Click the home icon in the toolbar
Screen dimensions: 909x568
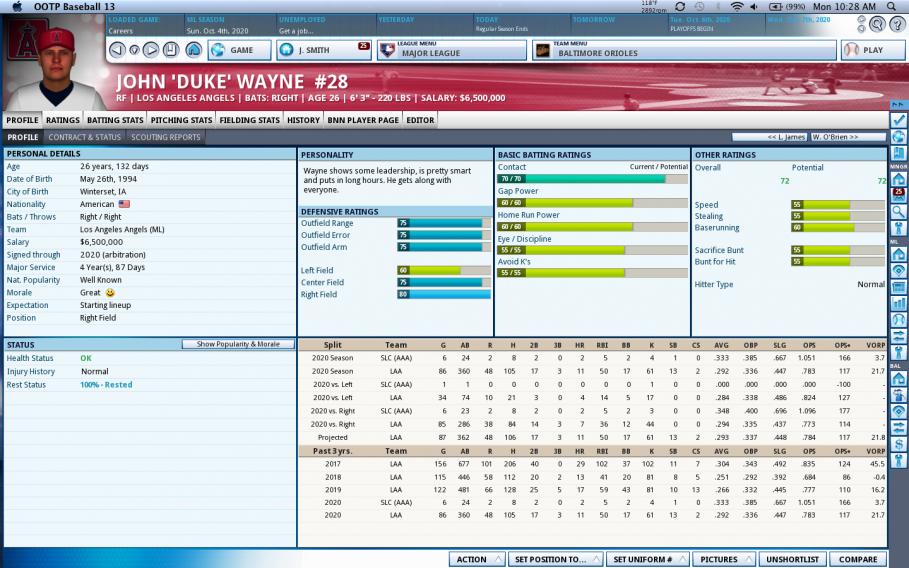click(x=193, y=49)
